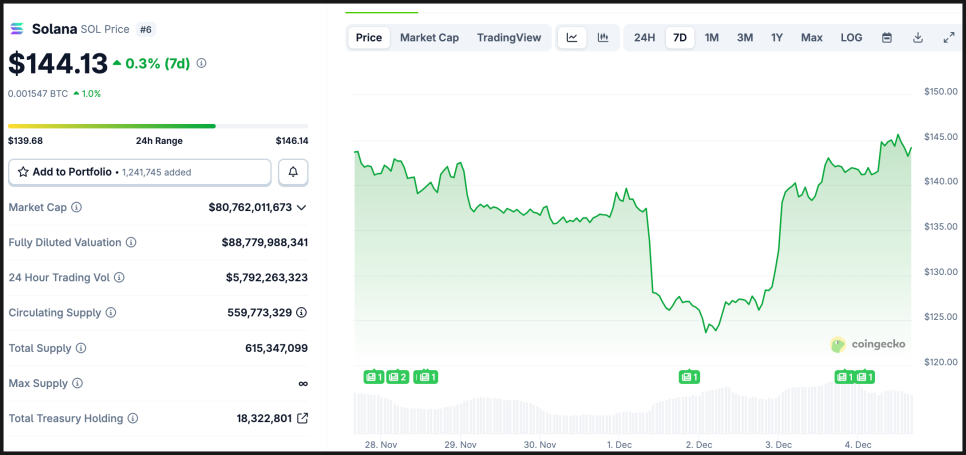Click Fully Diluted Valuation info icon
Image resolution: width=966 pixels, height=455 pixels.
131,242
